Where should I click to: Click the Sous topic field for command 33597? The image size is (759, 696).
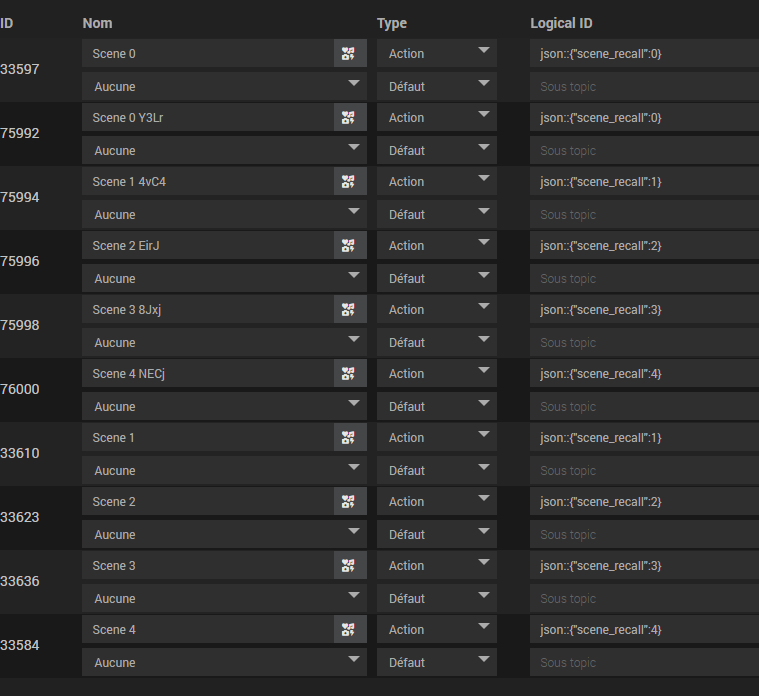644,86
